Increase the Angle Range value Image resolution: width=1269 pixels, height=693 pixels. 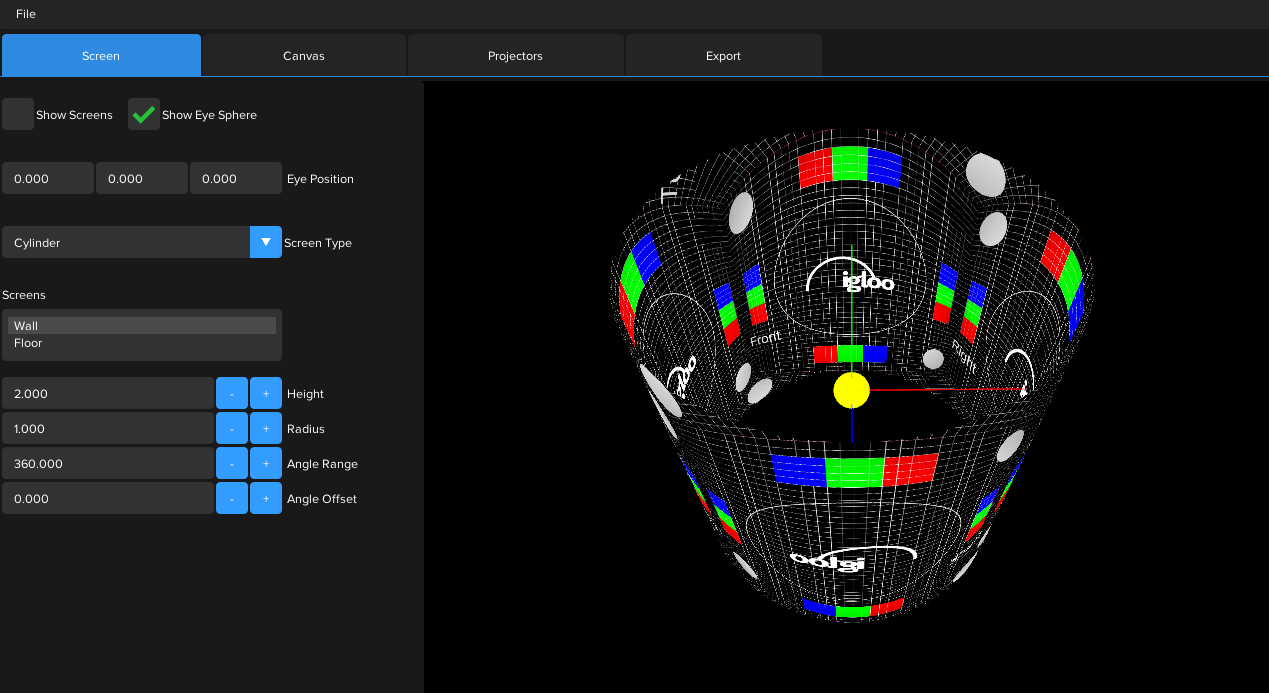266,464
